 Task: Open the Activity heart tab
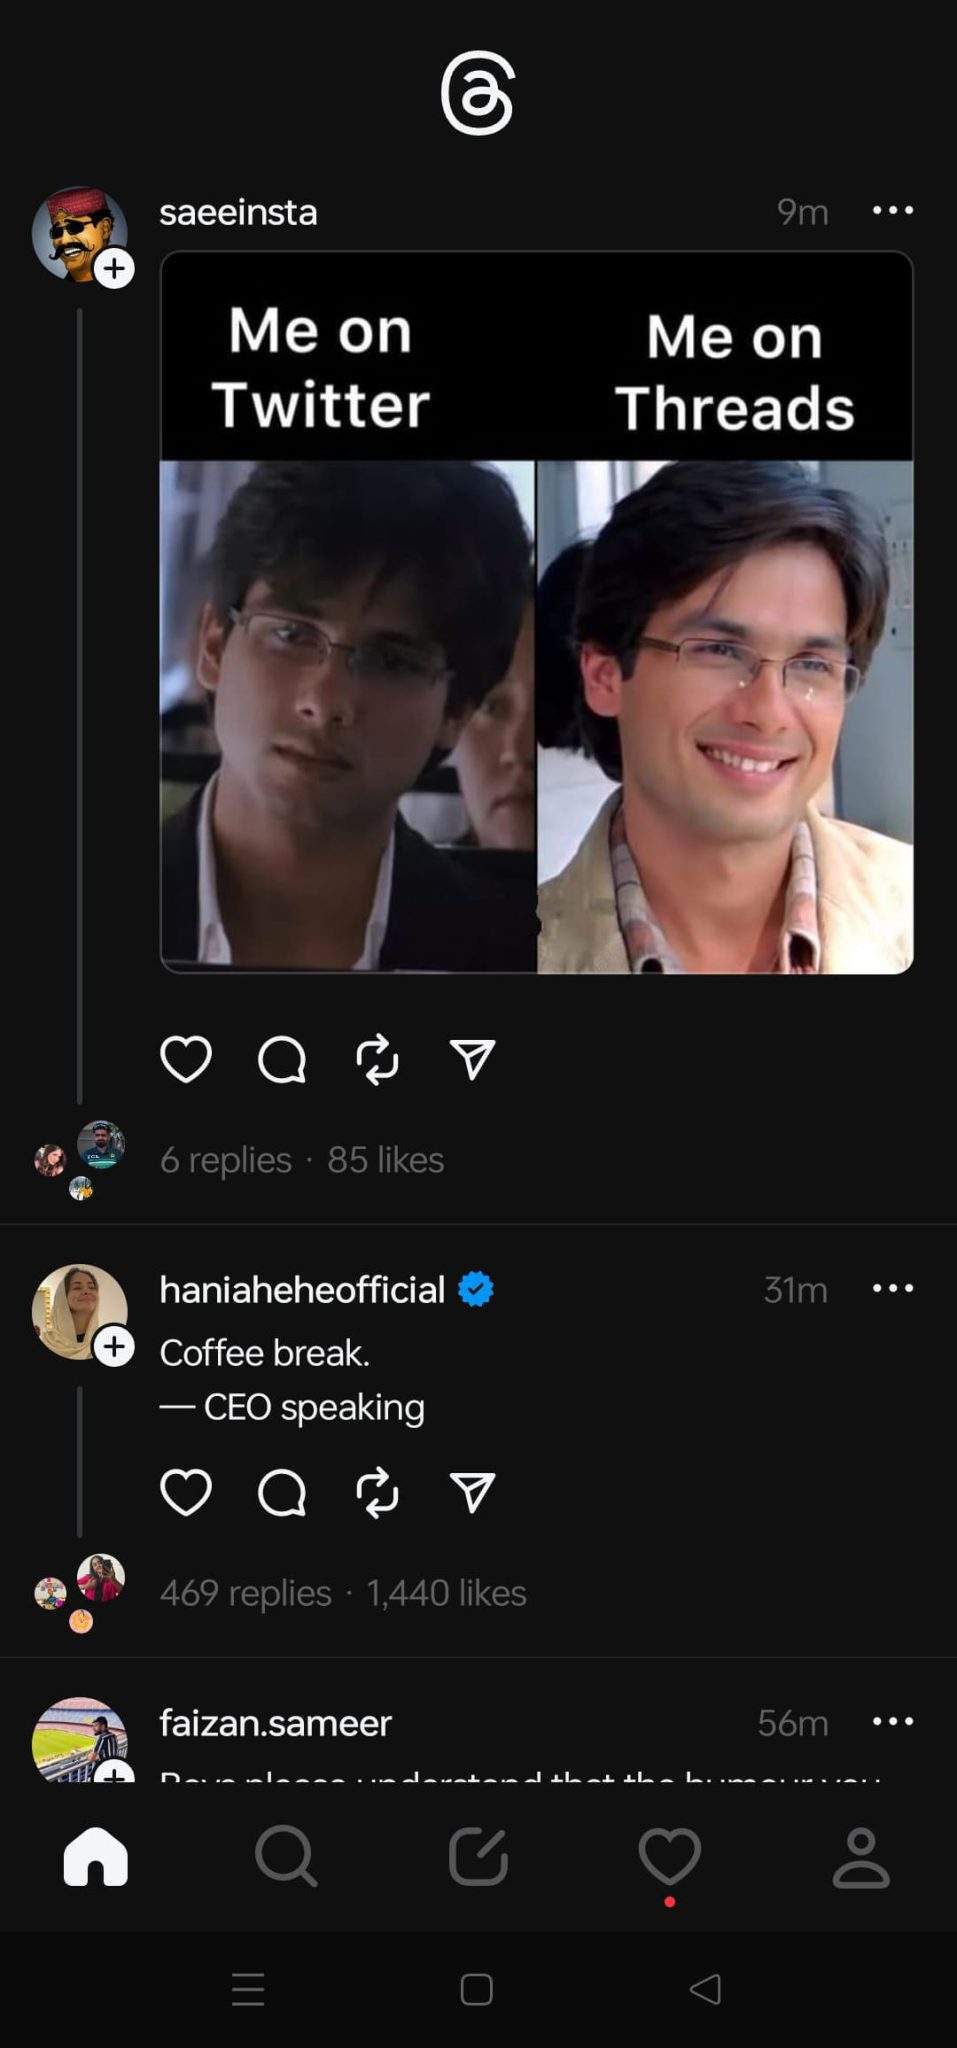point(669,1857)
